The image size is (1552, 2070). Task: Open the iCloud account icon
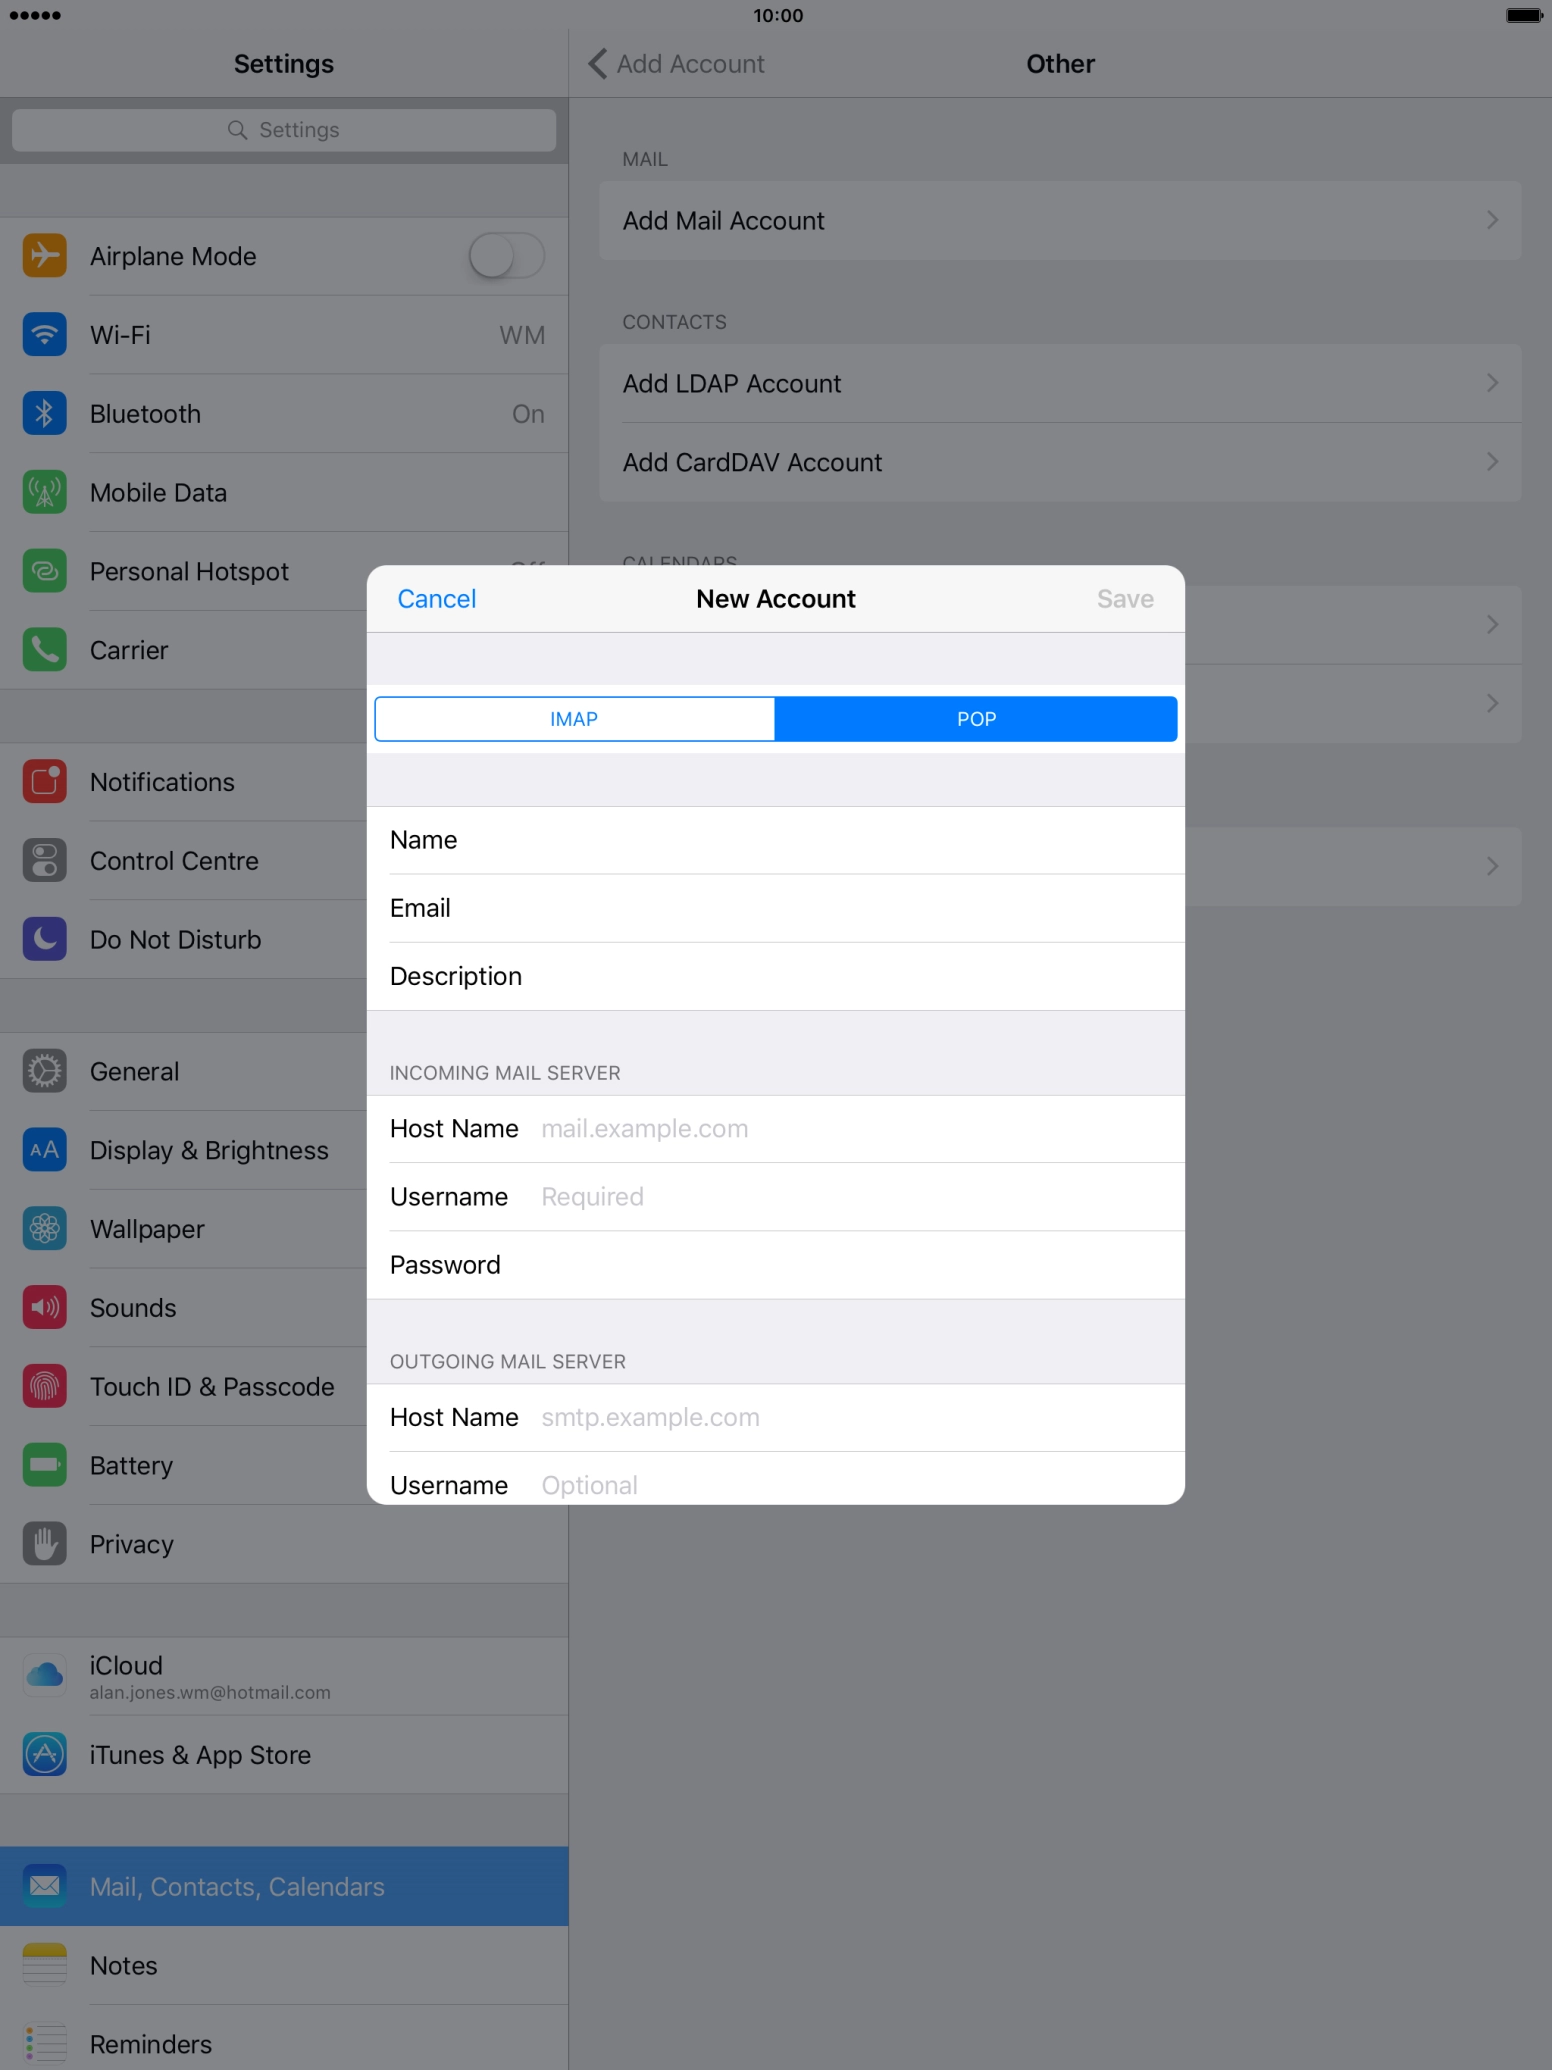coord(45,1675)
